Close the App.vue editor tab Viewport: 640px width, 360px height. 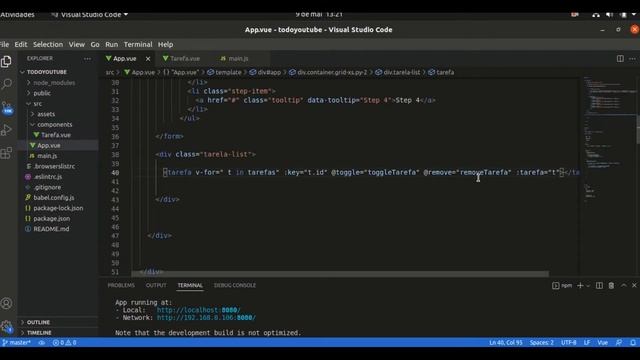point(148,59)
